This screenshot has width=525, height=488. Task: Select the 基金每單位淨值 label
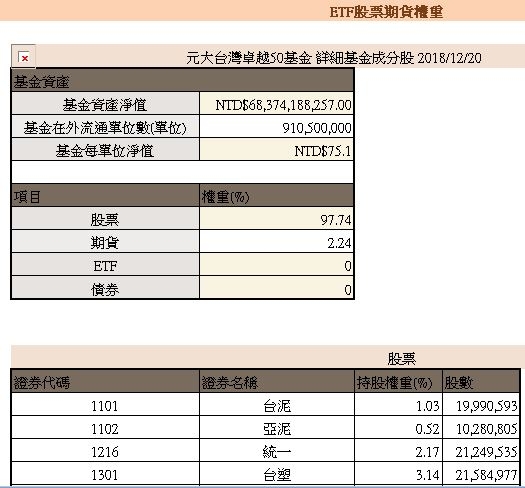(105, 151)
